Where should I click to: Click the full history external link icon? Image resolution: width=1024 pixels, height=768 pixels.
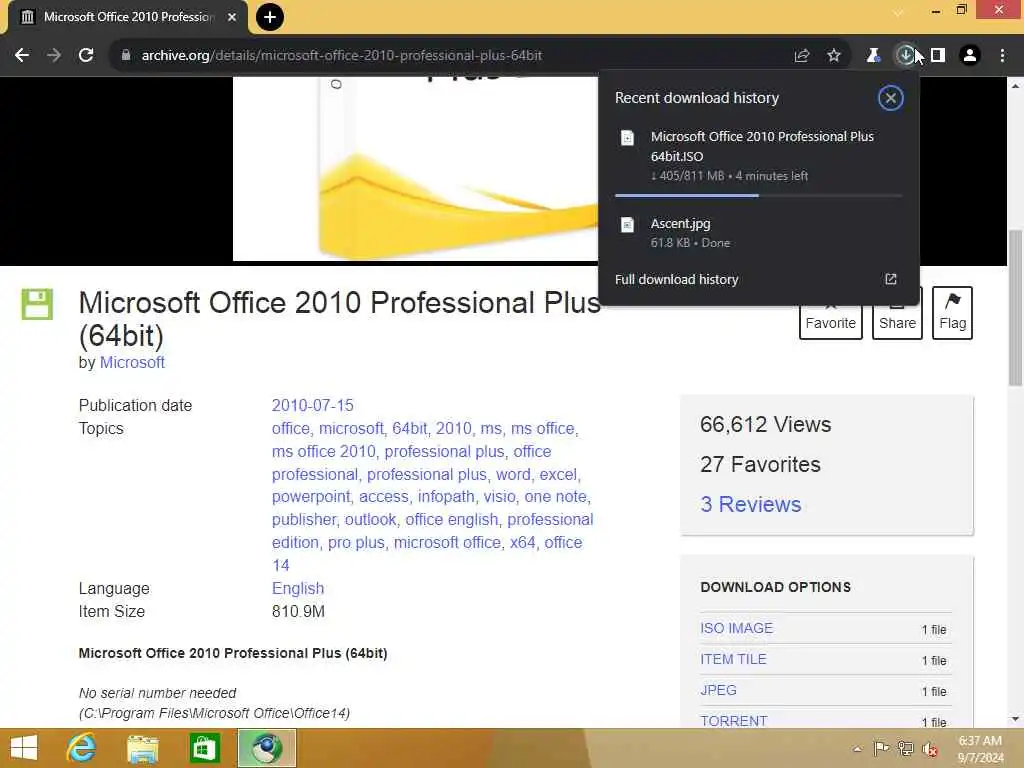click(x=891, y=280)
